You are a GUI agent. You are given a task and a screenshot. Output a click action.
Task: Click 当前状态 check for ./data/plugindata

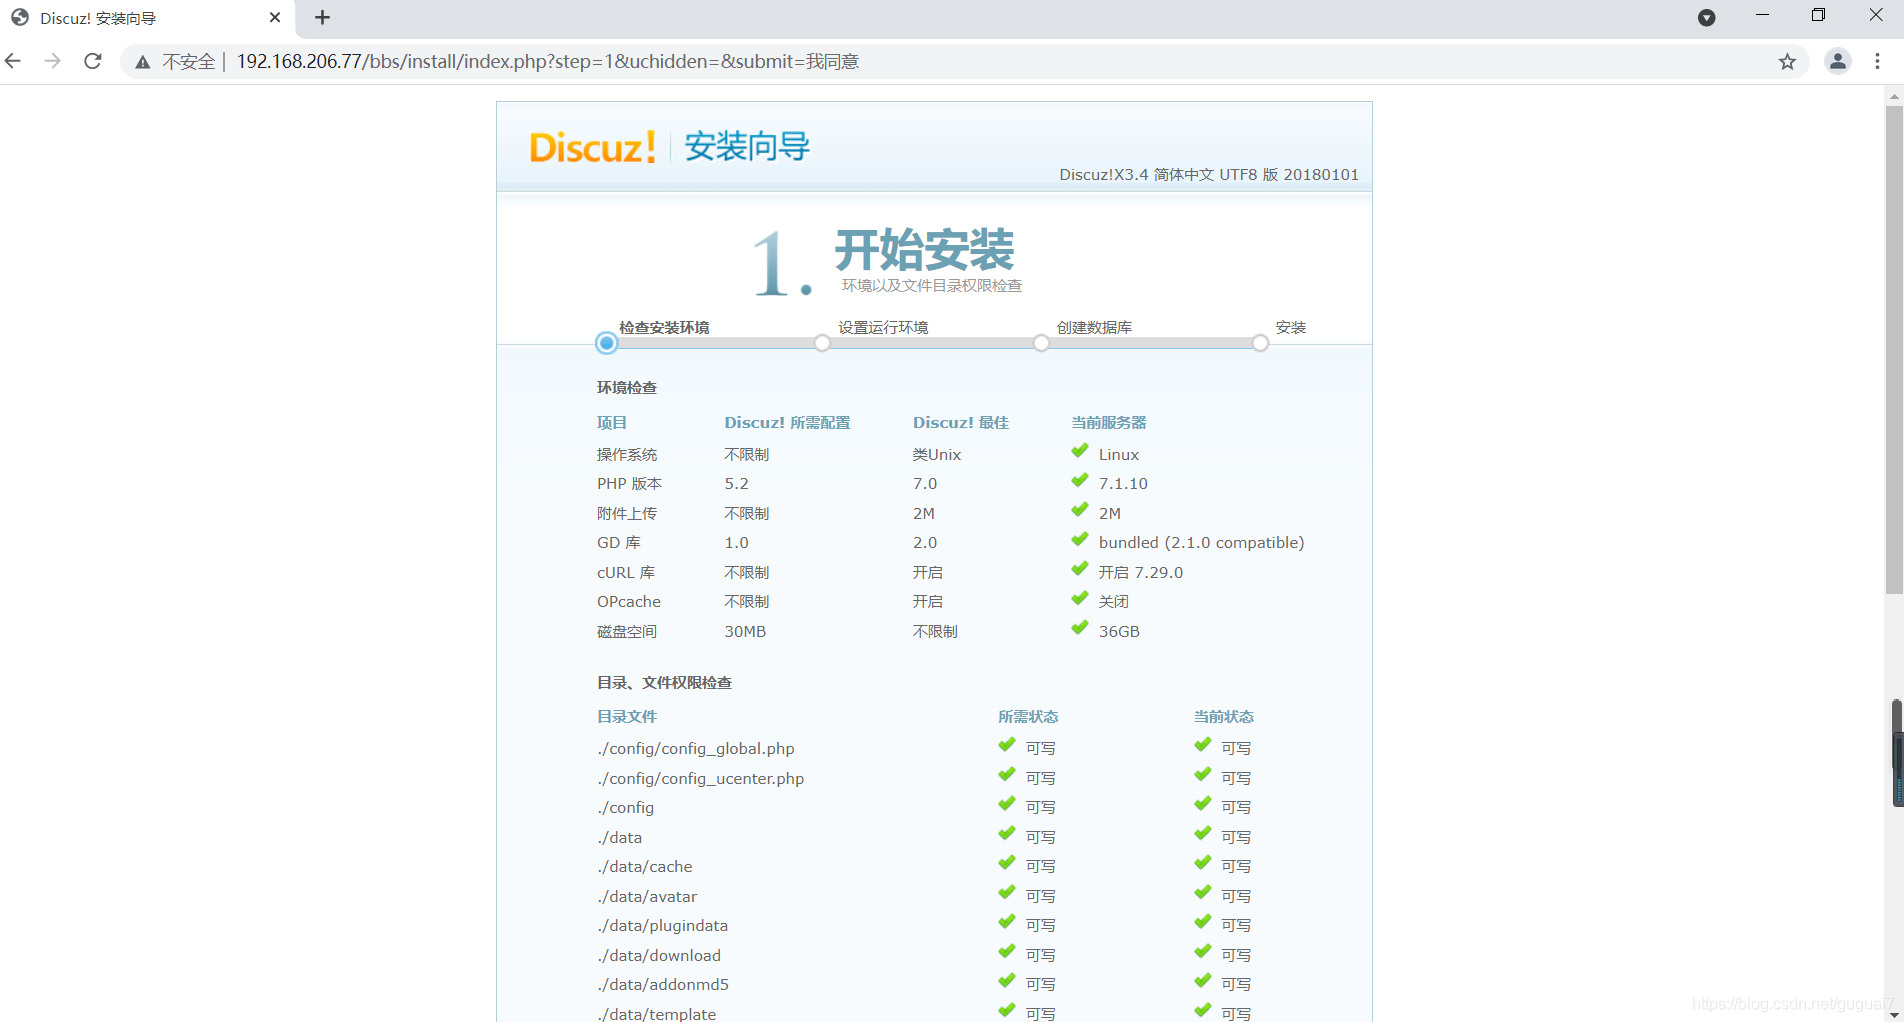[1203, 923]
